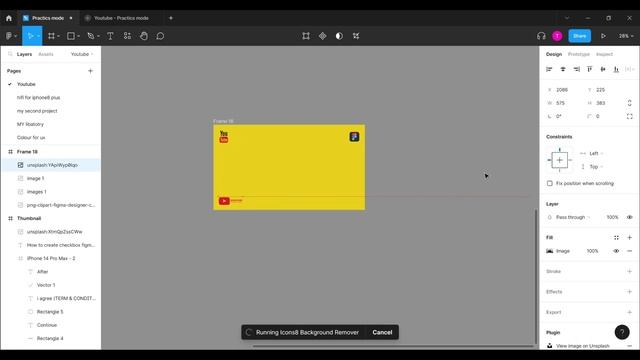This screenshot has width=640, height=360.
Task: Add export setting with plus button
Action: [x=629, y=312]
